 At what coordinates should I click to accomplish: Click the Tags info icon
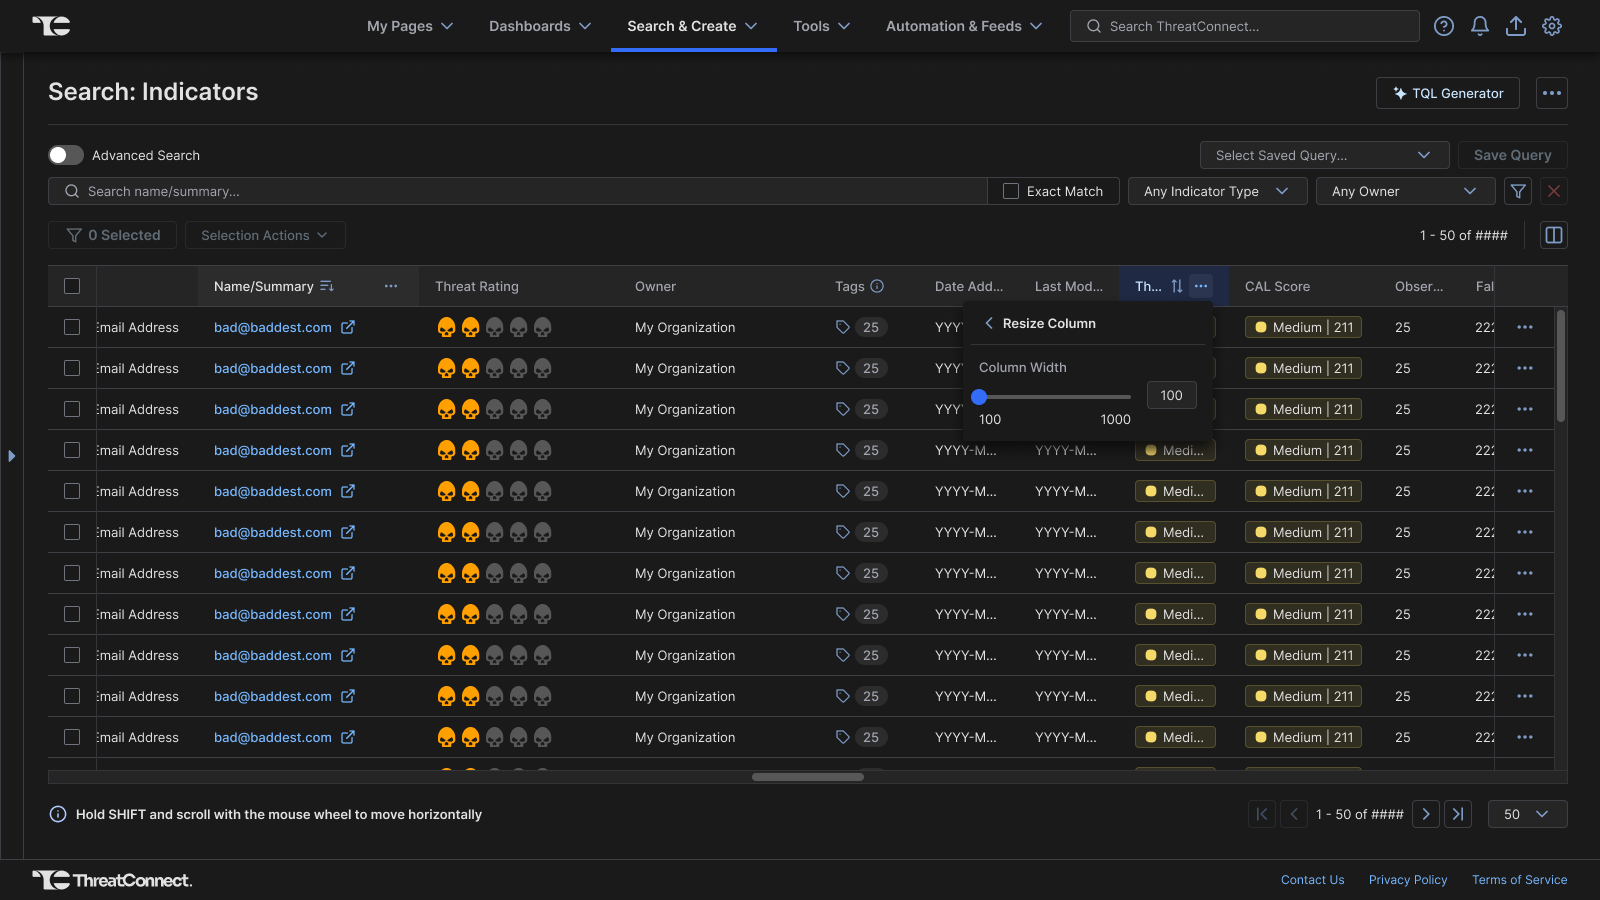(x=877, y=286)
